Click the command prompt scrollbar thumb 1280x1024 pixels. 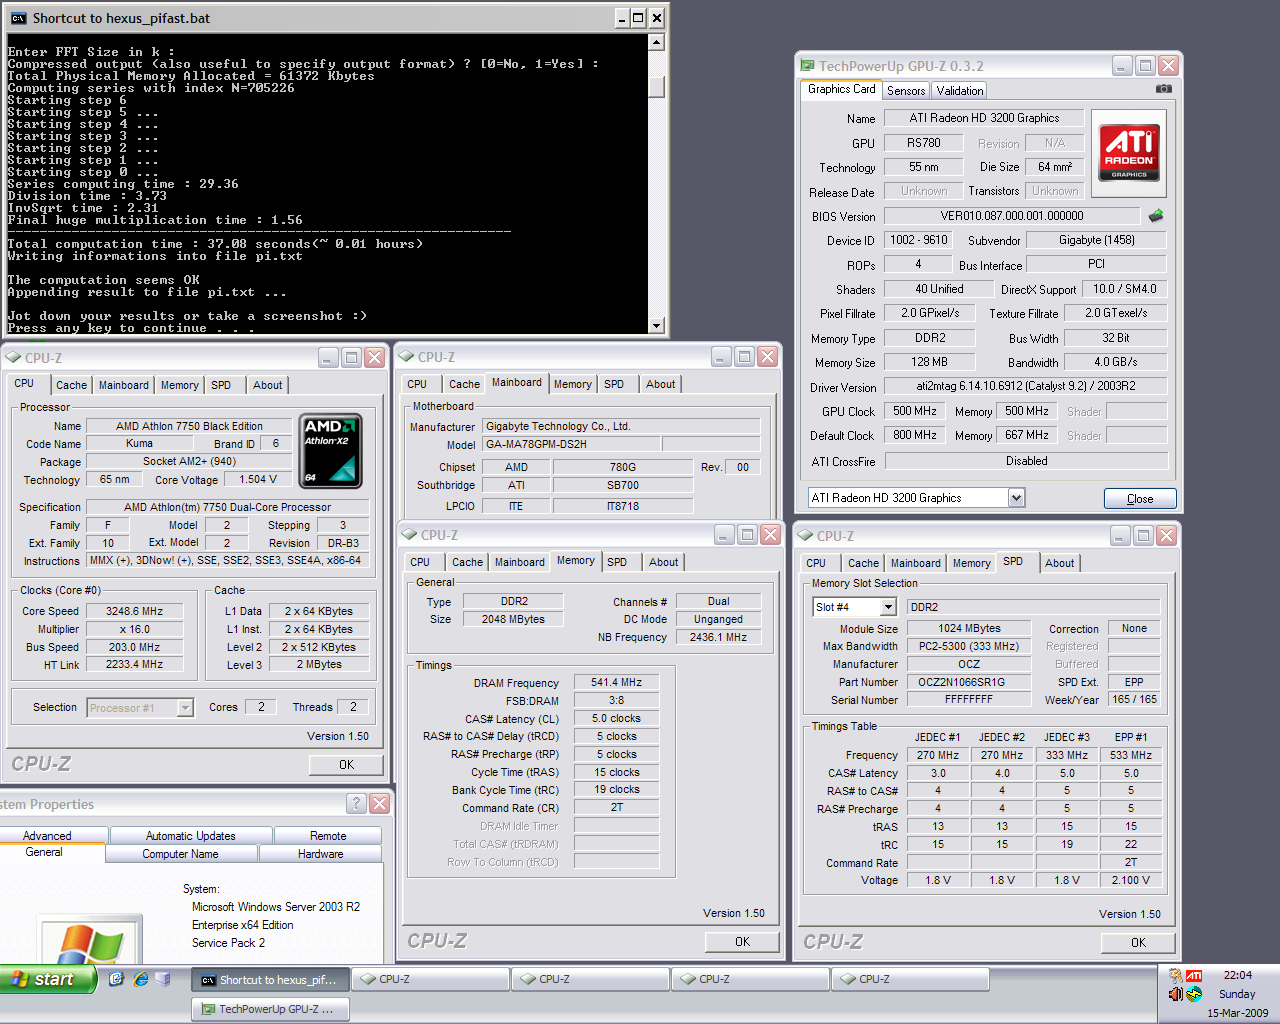[x=657, y=86]
